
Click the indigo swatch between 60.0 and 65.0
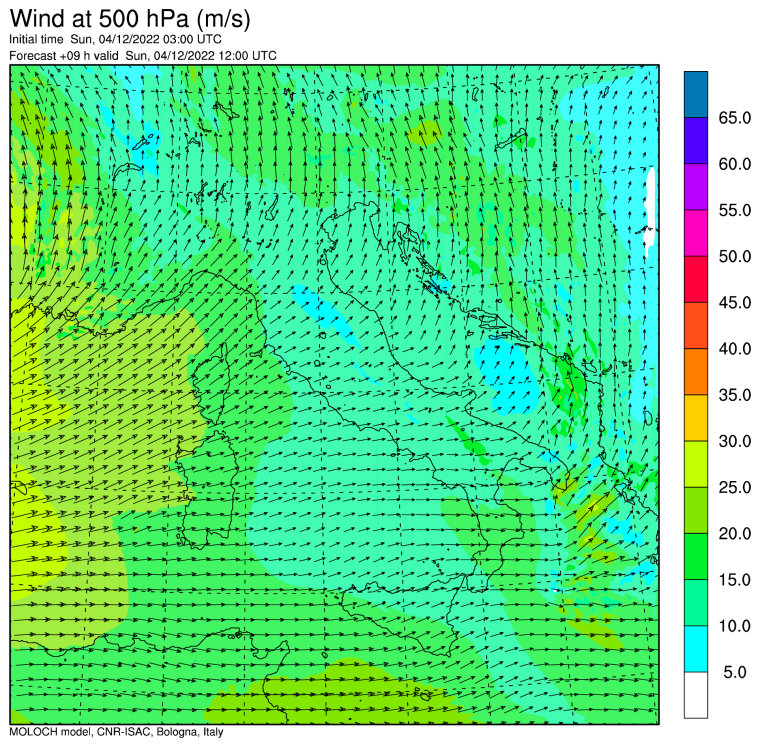696,141
